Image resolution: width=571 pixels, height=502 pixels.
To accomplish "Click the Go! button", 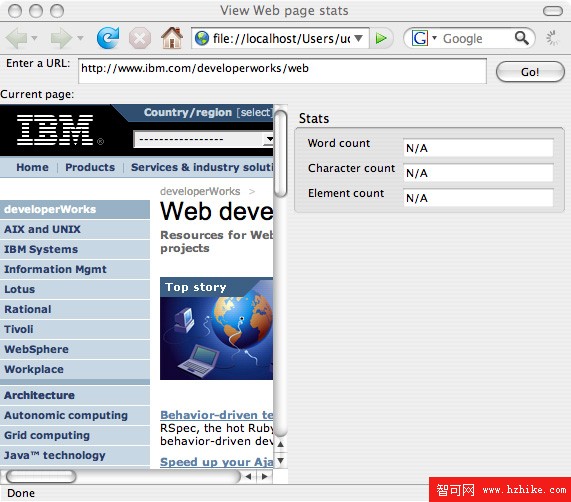I will [530, 72].
